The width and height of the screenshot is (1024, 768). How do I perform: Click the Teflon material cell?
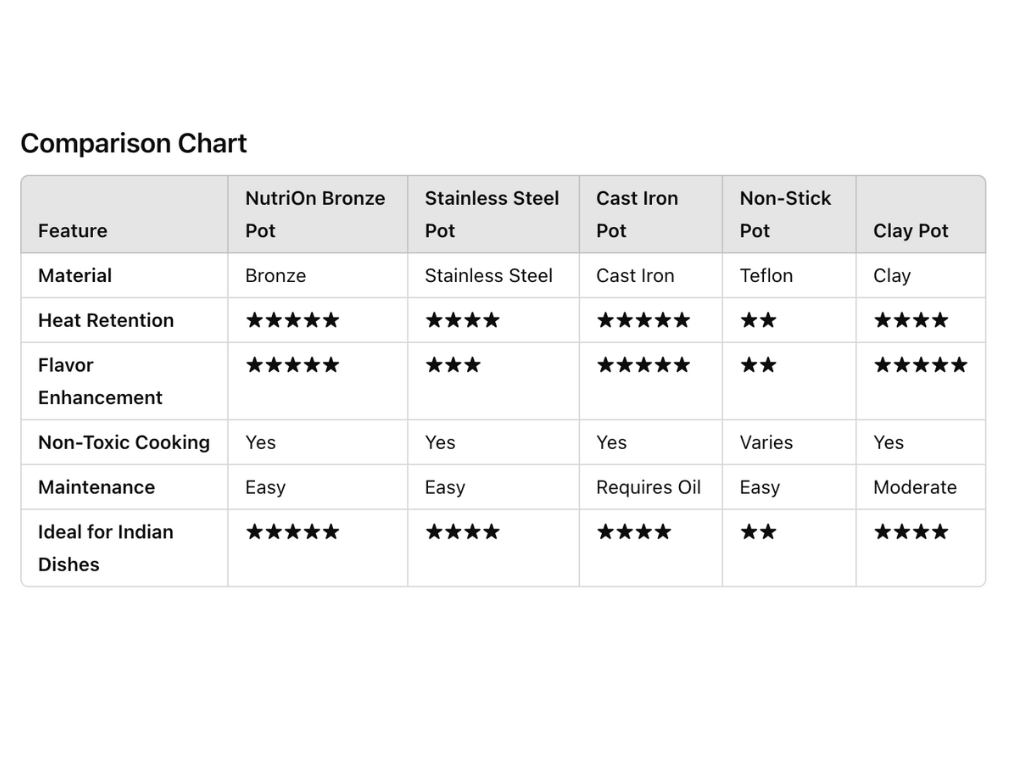pos(766,276)
